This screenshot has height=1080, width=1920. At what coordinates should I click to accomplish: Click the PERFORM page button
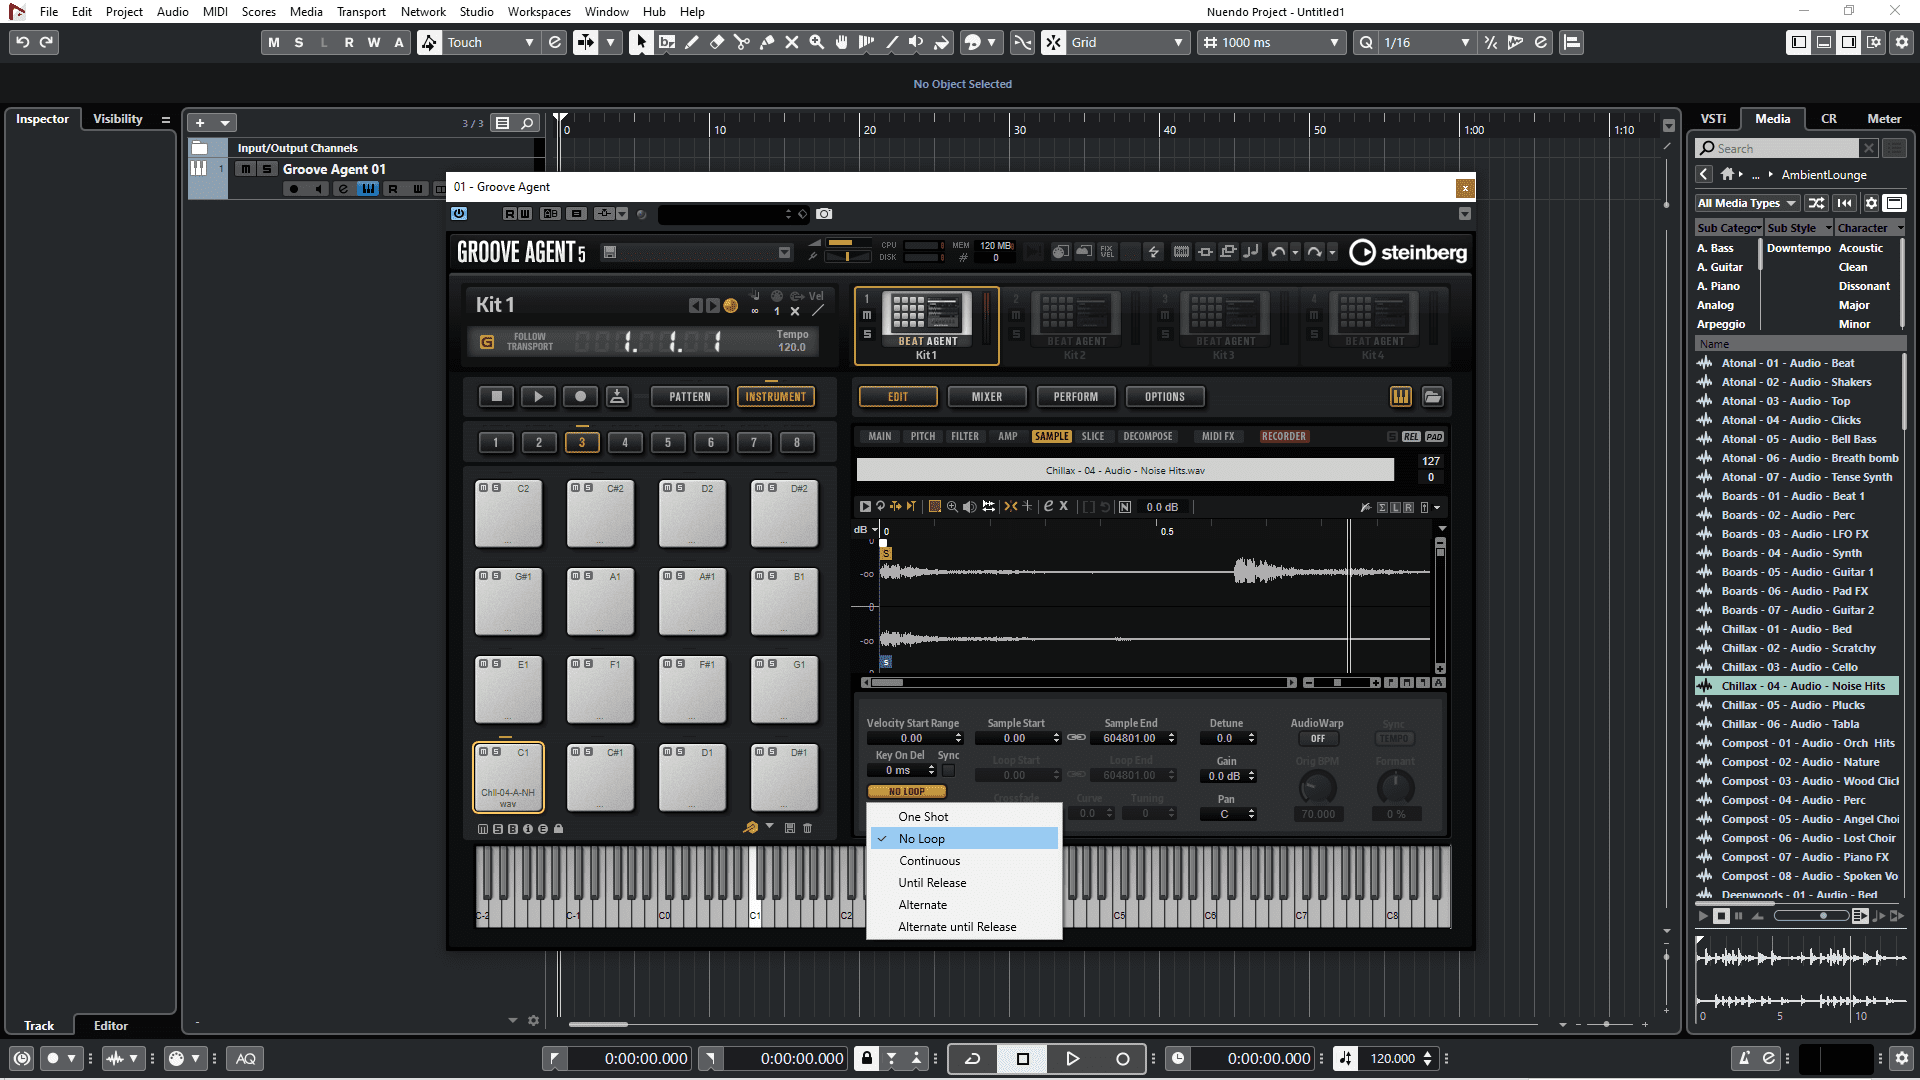click(x=1076, y=397)
